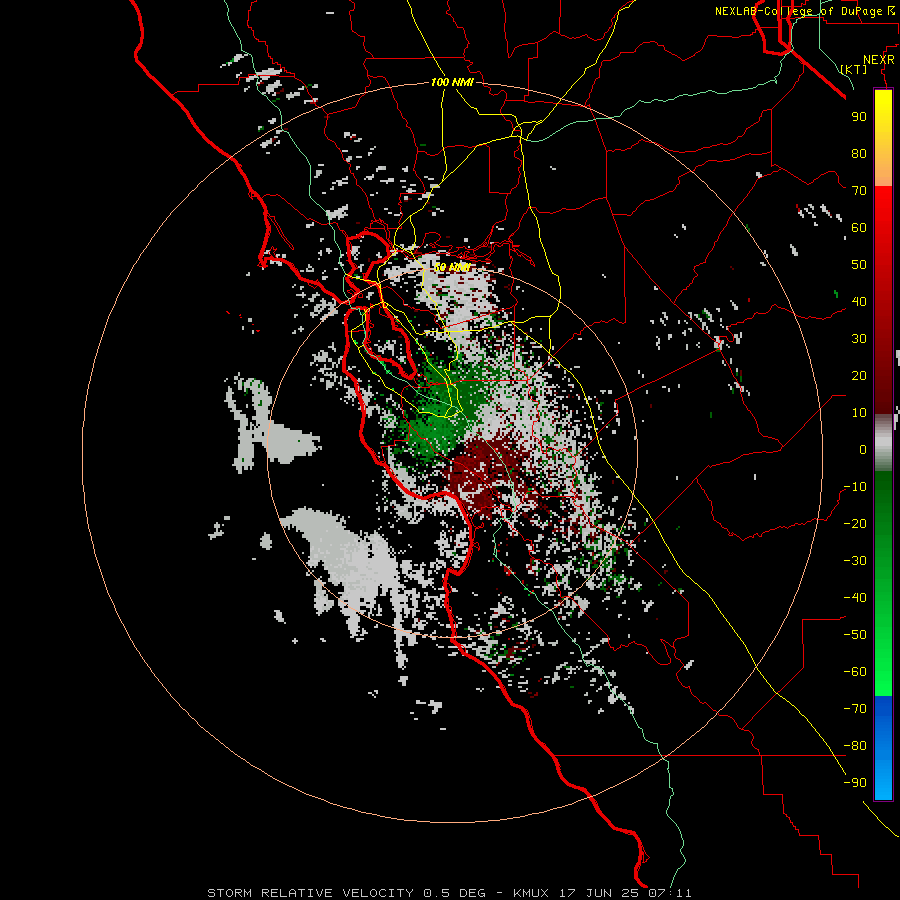
Task: Click the 100 NMI range ring label
Action: [x=452, y=83]
